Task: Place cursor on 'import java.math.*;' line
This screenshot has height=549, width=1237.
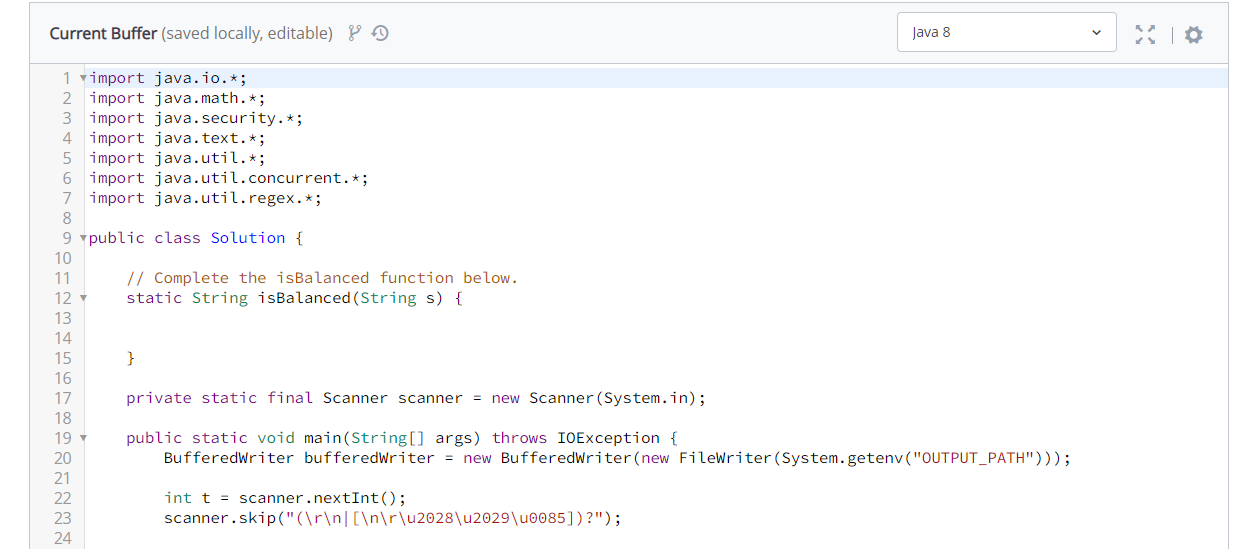Action: [177, 98]
